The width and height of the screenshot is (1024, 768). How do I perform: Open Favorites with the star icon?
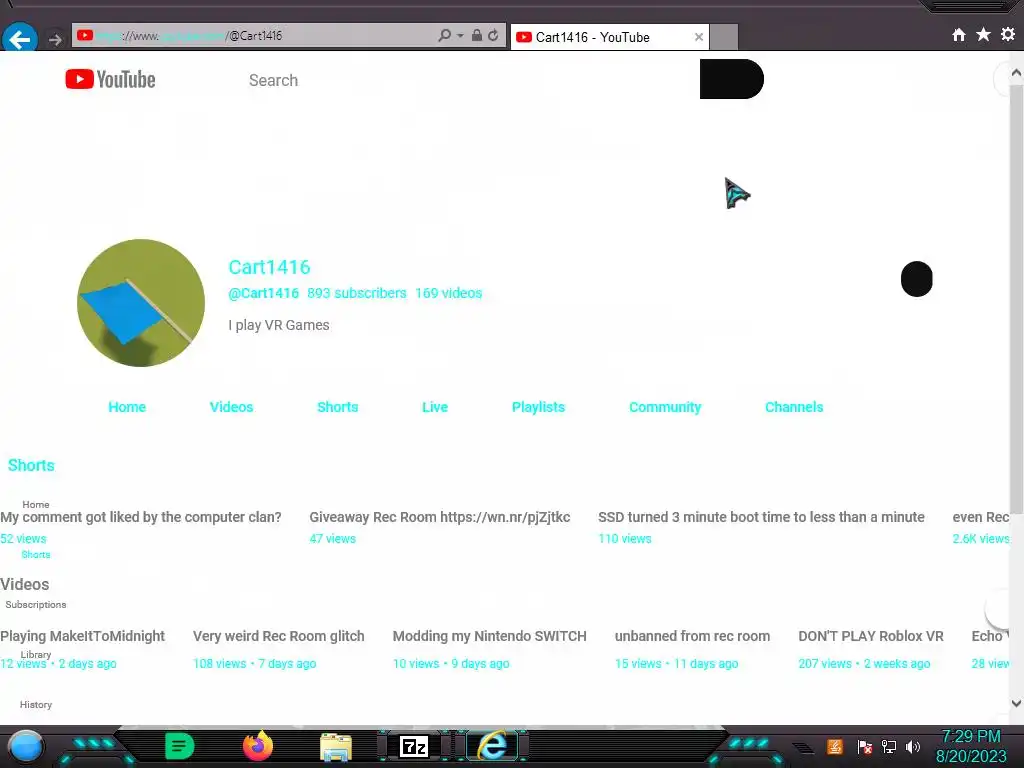[984, 35]
